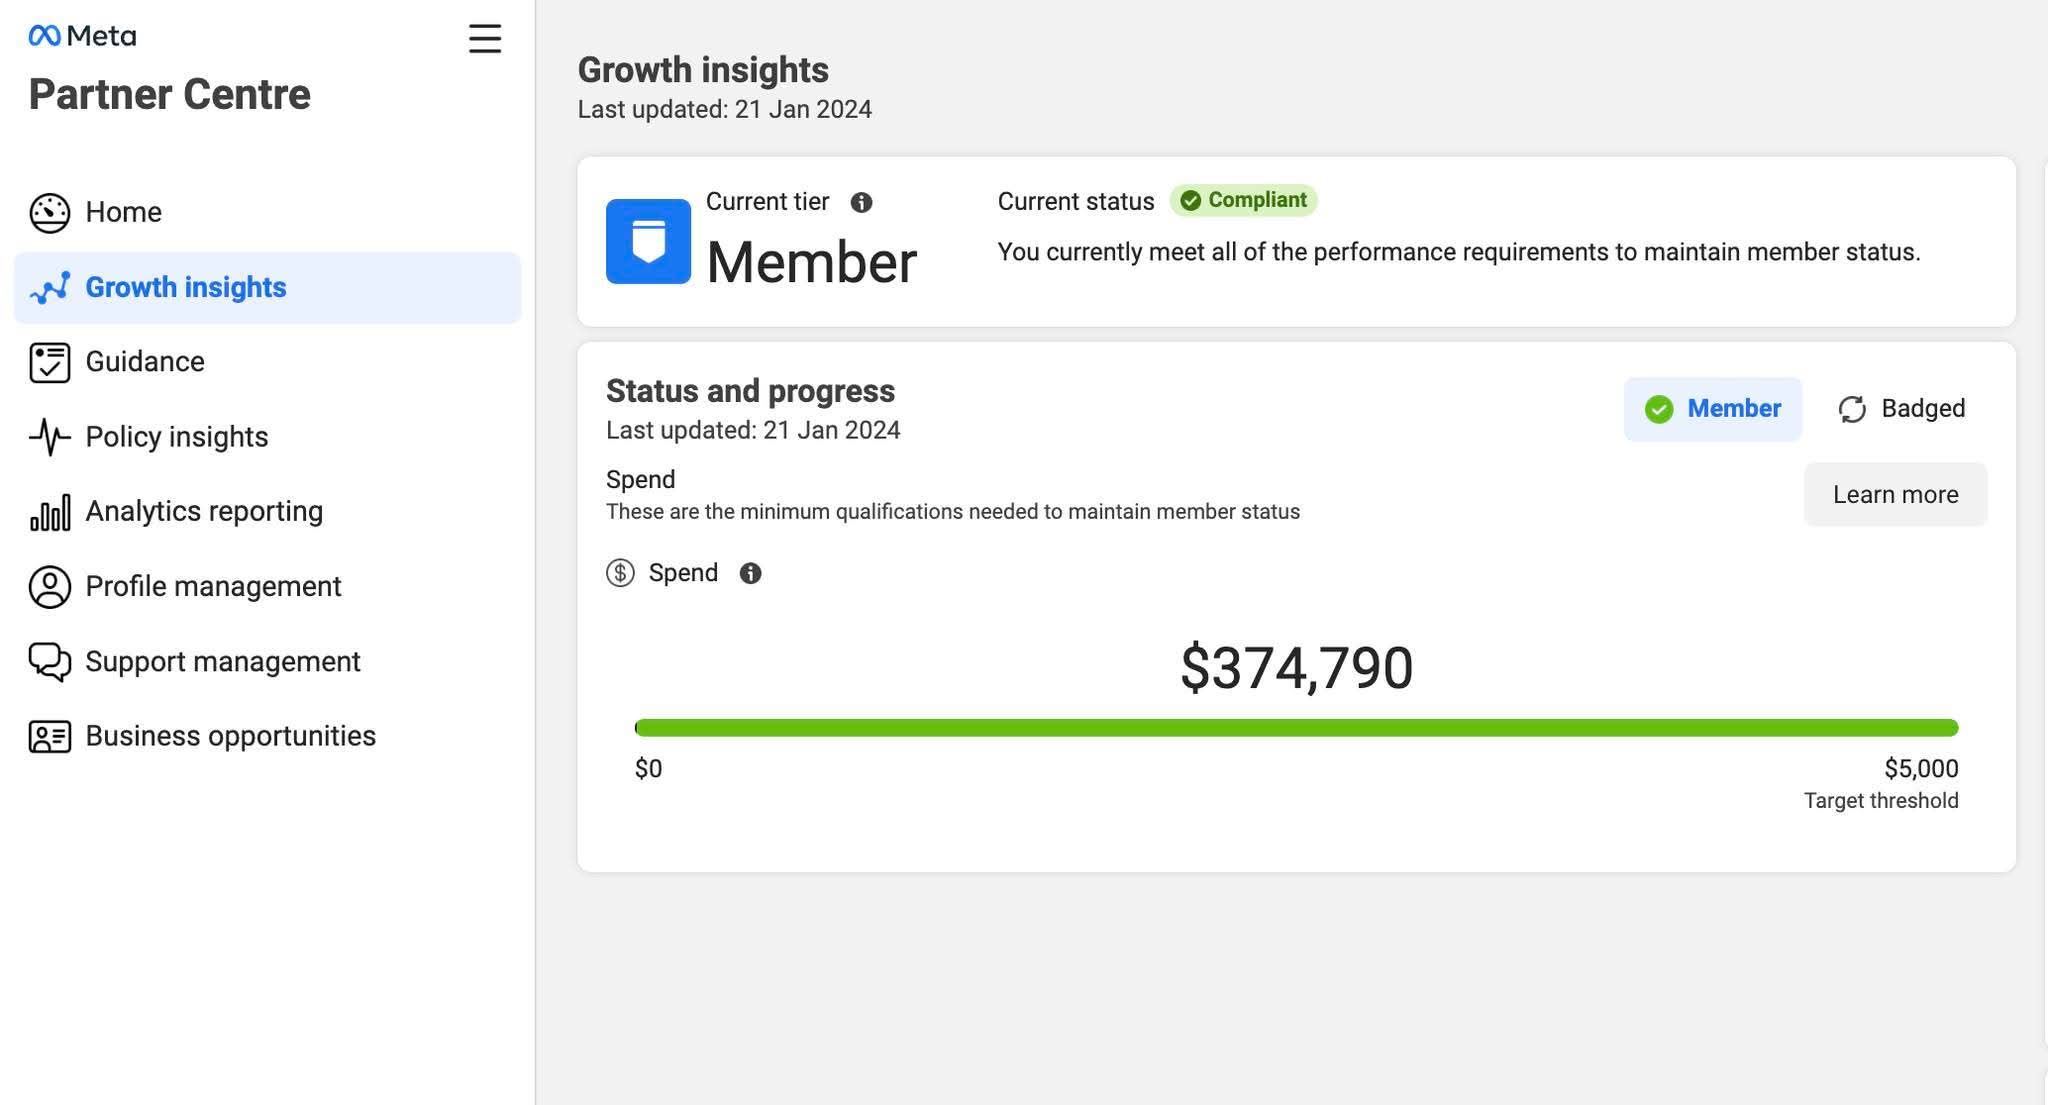
Task: Click the Policy insights pulse icon
Action: 49,437
